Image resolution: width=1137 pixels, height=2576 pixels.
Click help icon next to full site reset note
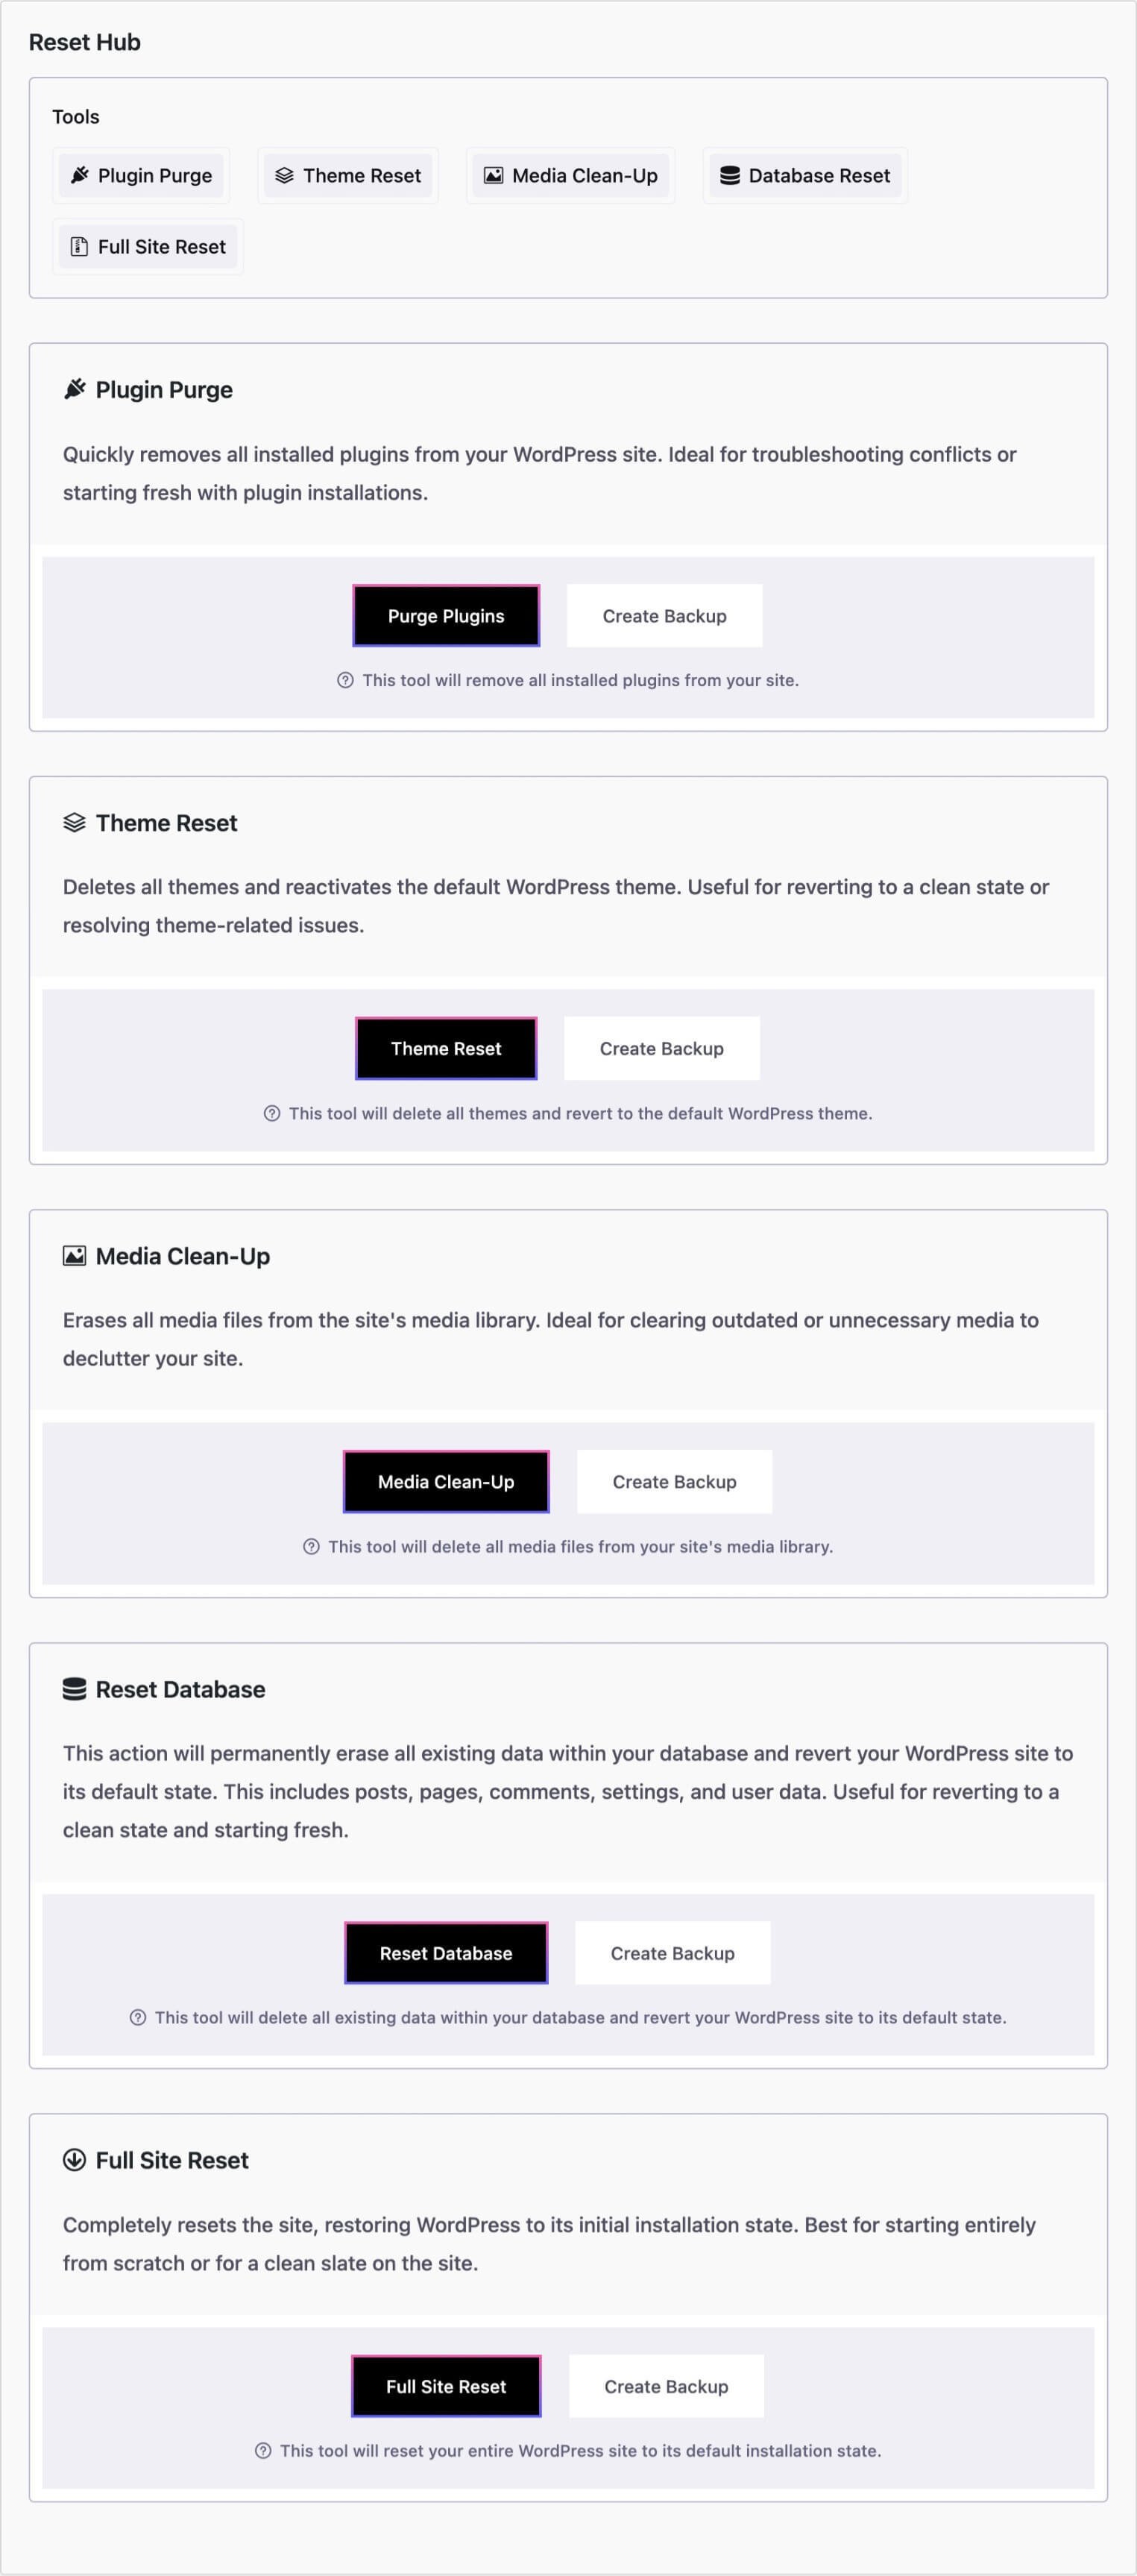tap(263, 2450)
